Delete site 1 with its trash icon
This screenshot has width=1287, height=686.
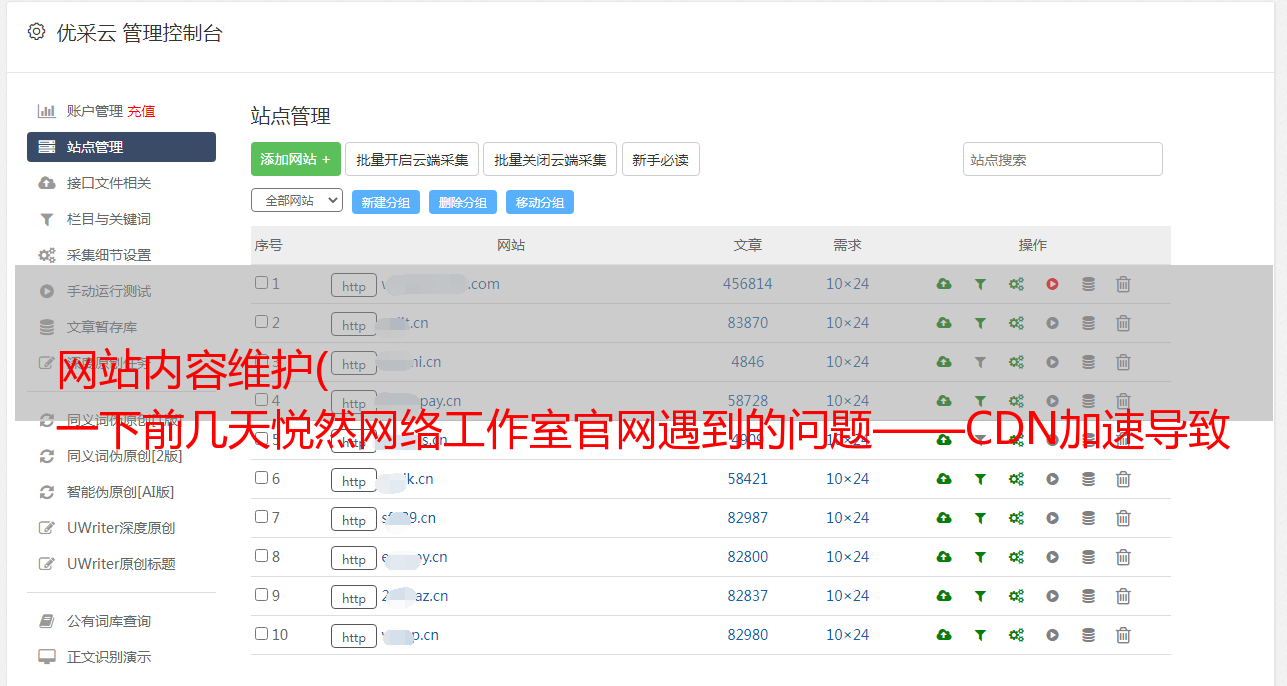(x=1123, y=284)
